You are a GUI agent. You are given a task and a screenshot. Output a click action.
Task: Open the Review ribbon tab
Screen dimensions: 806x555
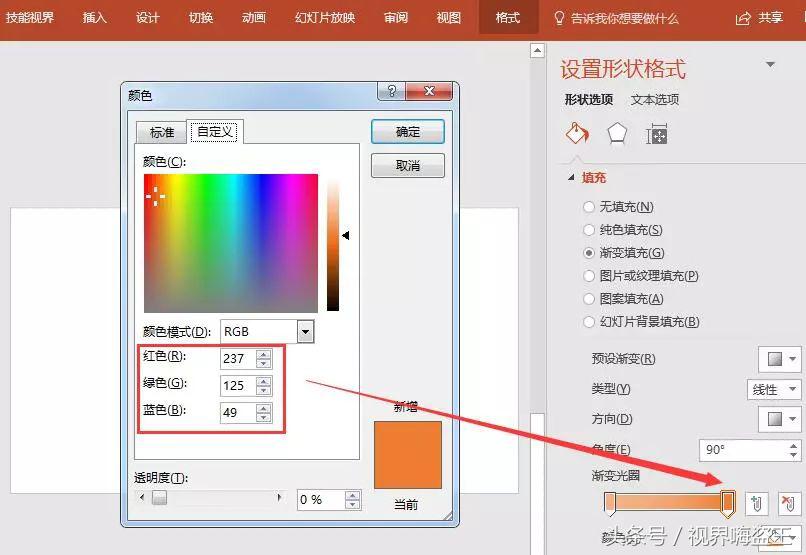point(396,18)
